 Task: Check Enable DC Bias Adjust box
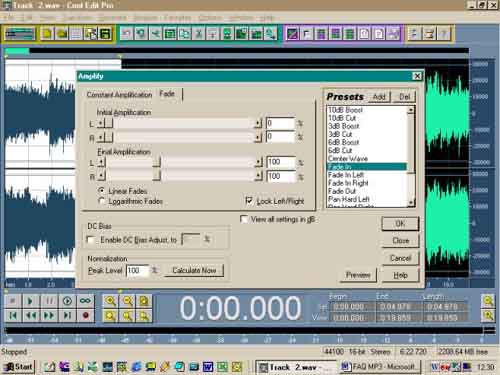click(x=90, y=240)
